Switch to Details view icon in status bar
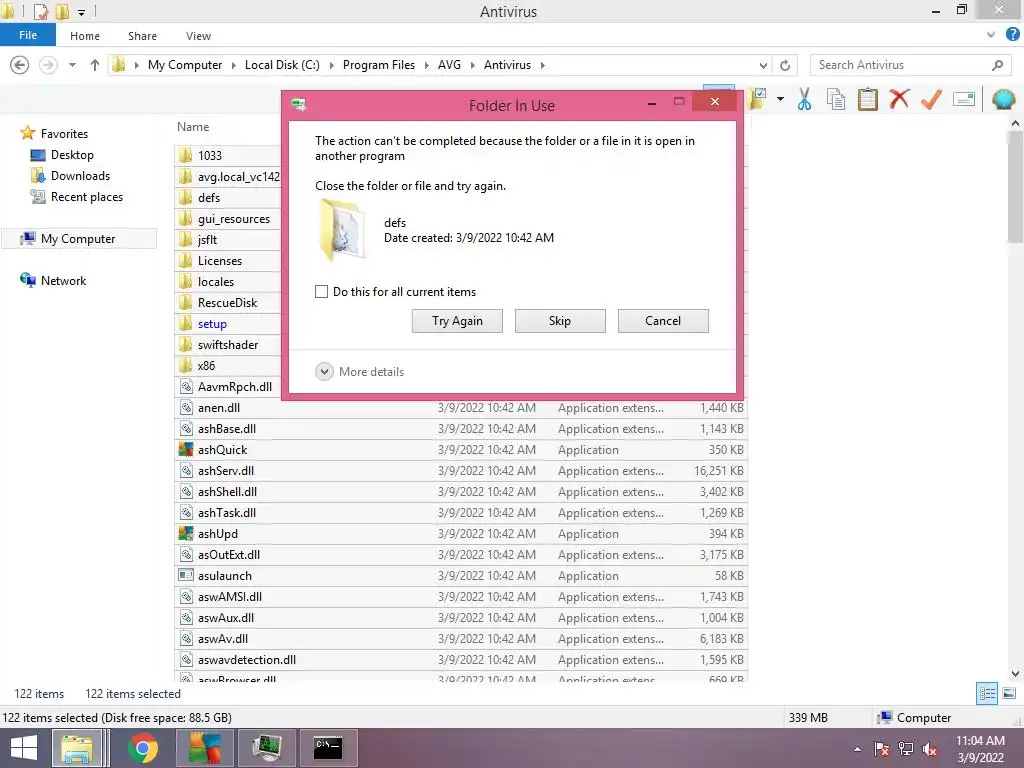 click(x=987, y=694)
